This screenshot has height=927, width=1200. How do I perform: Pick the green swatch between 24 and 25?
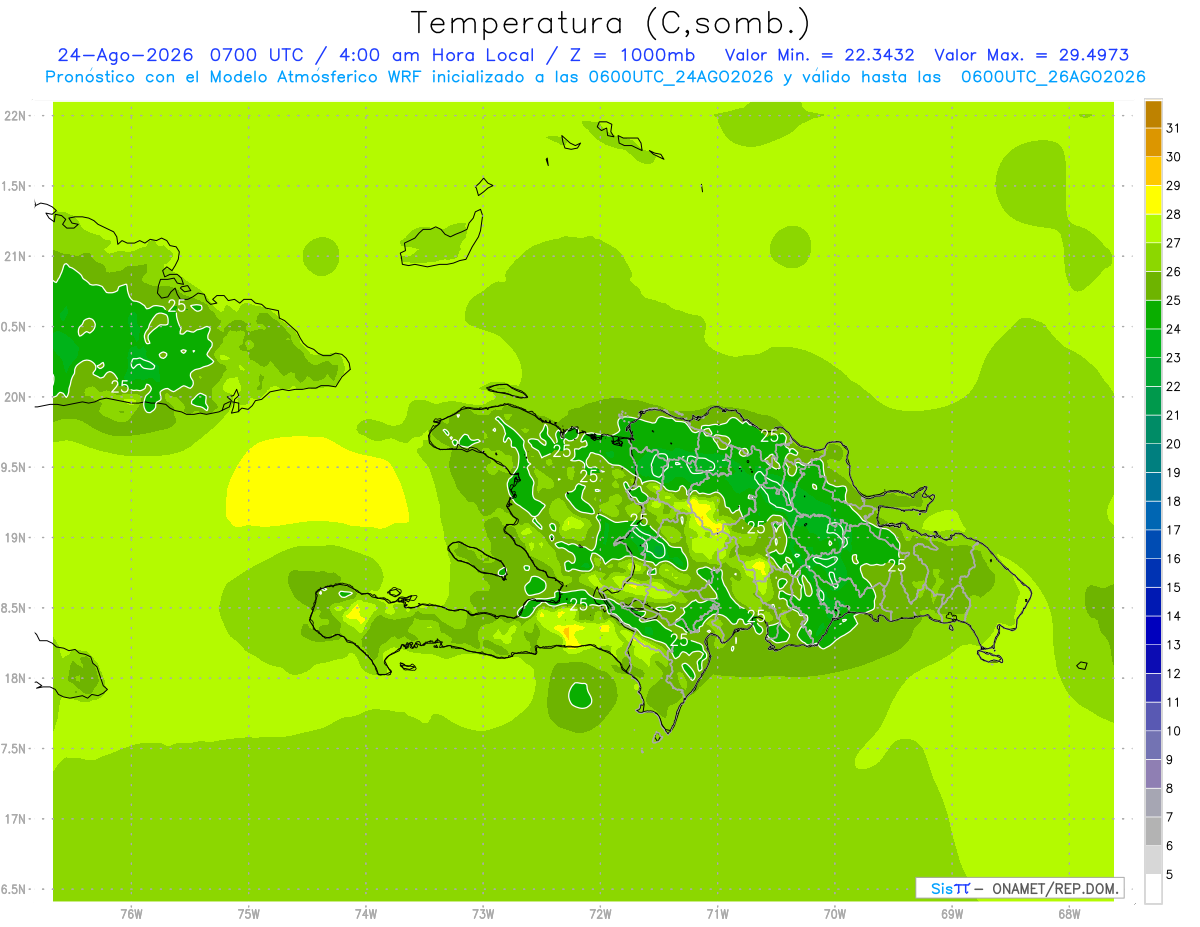(1153, 315)
